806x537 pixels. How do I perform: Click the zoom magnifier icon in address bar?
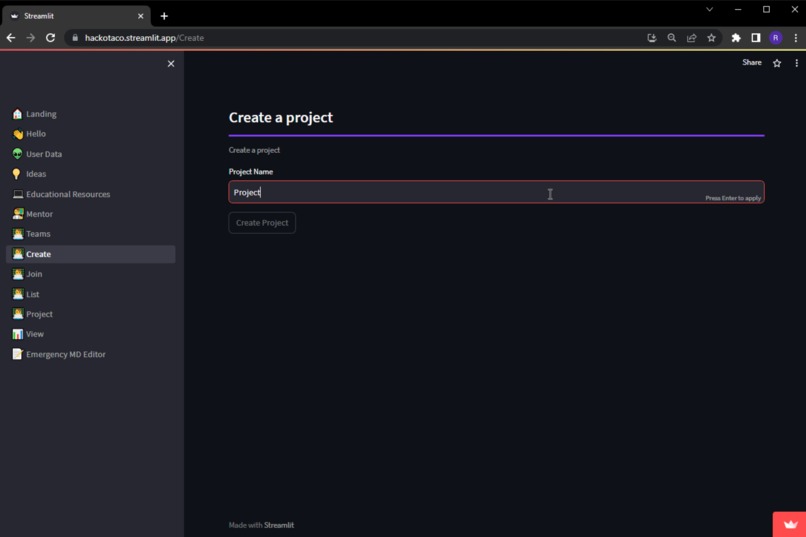click(x=672, y=38)
